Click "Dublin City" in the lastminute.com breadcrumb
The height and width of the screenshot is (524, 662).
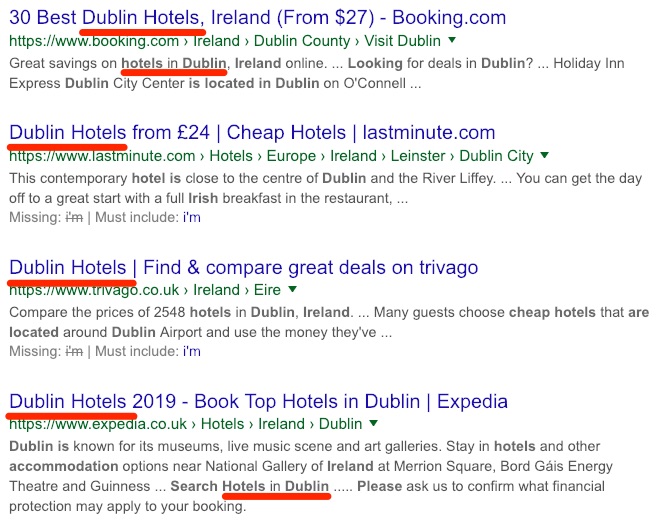pyautogui.click(x=496, y=156)
